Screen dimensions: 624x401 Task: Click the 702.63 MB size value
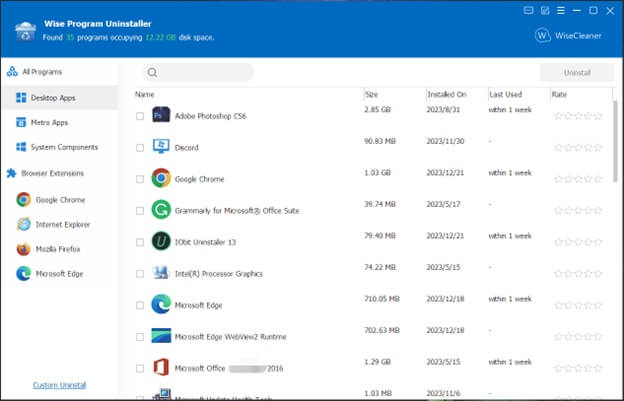tap(382, 330)
